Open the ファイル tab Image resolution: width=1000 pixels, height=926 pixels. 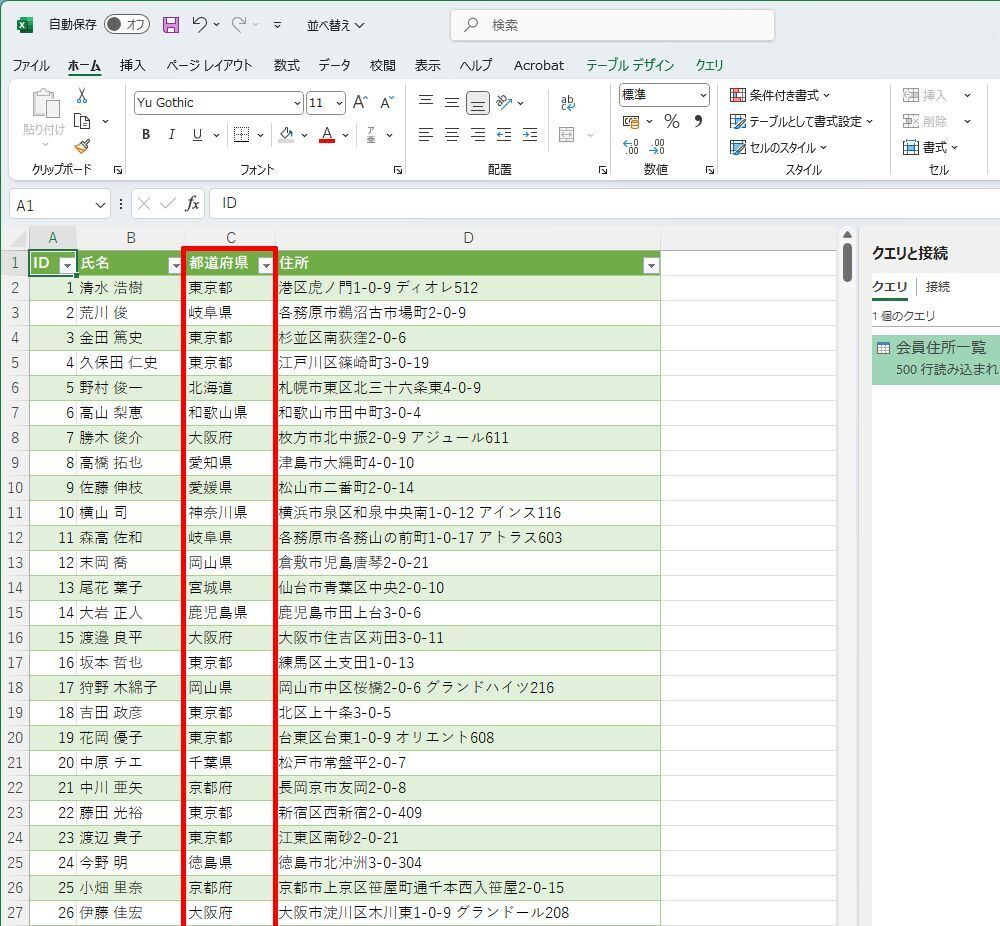coord(31,65)
